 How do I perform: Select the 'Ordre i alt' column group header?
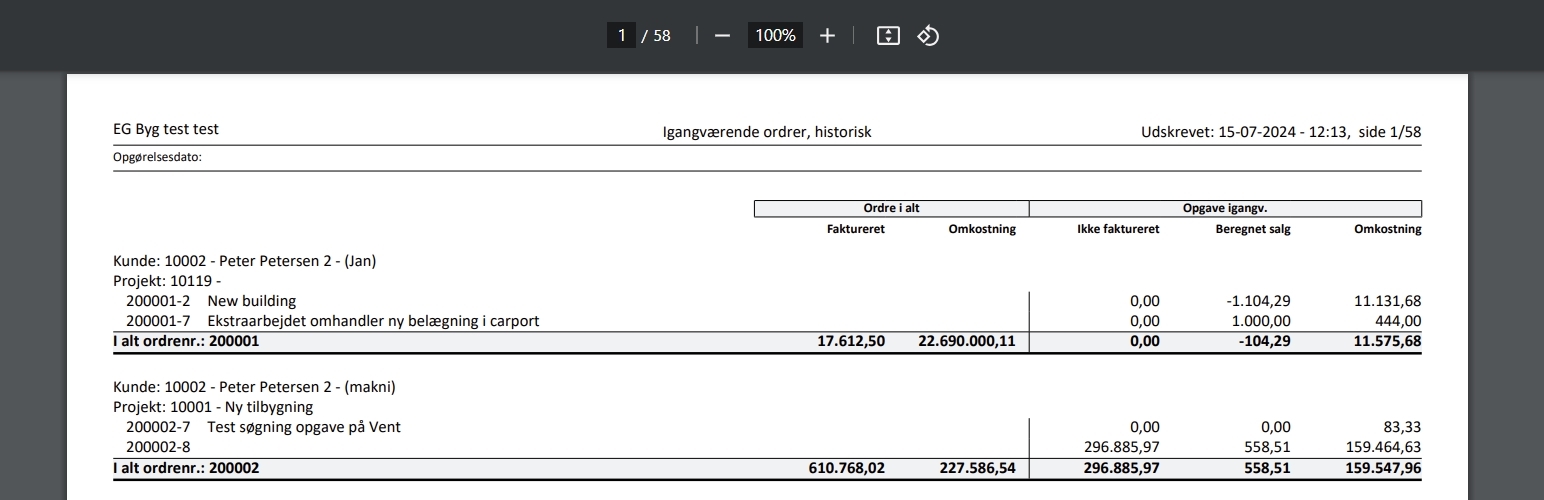tap(891, 209)
